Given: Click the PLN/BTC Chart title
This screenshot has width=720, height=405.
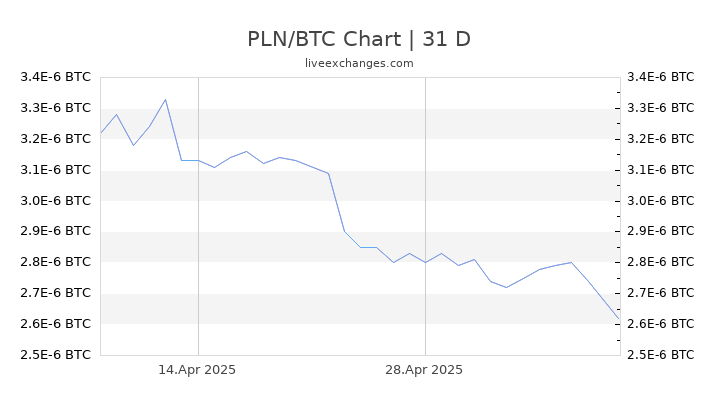Looking at the screenshot, I should [359, 39].
